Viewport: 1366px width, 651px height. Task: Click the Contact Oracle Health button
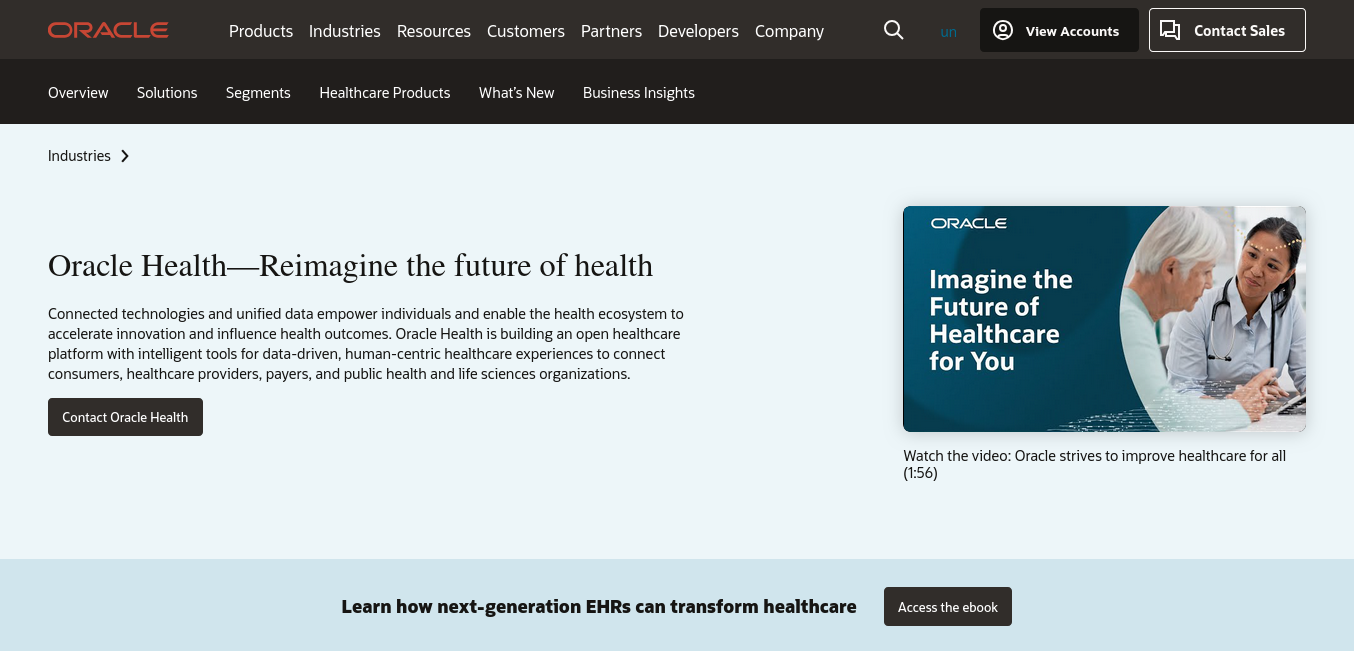(x=125, y=417)
